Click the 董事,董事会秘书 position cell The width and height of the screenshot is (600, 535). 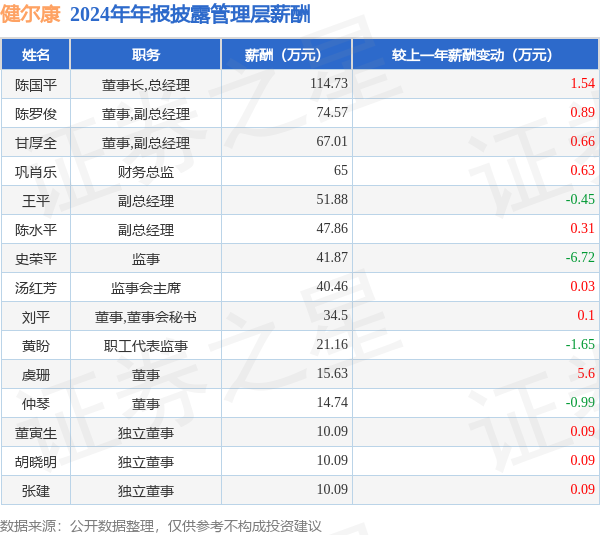tap(146, 317)
